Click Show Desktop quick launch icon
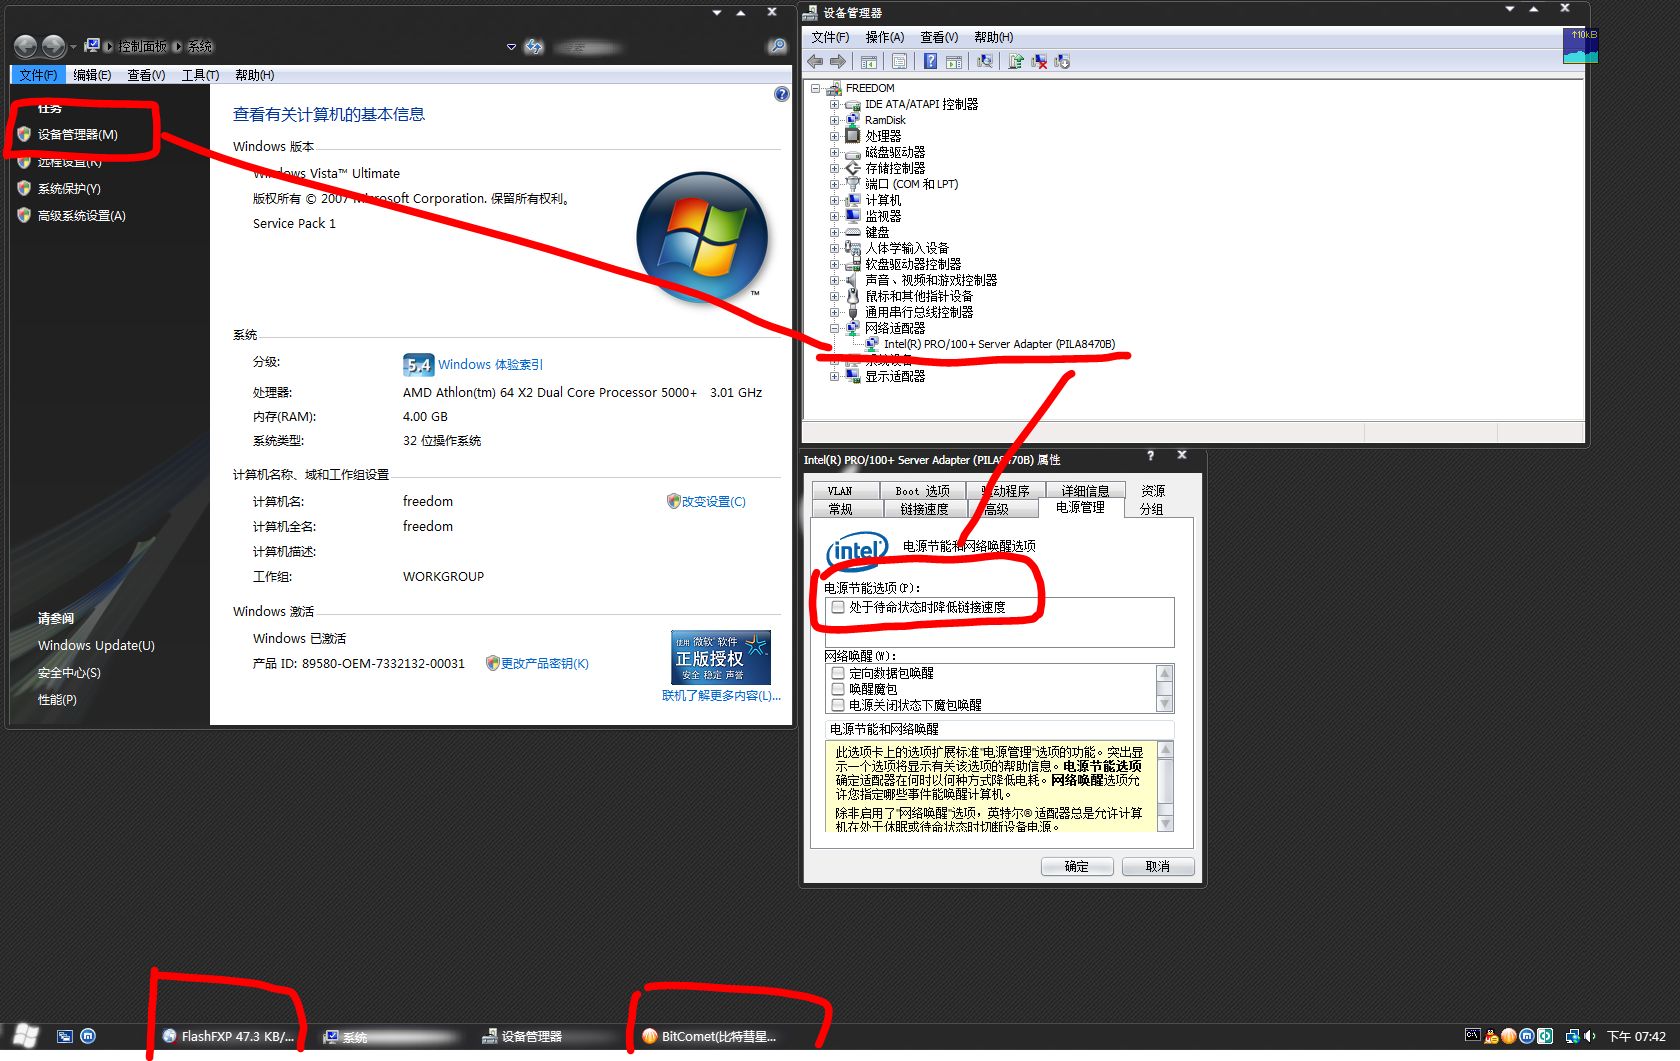Screen dimensions: 1680x1061 click(x=64, y=1037)
